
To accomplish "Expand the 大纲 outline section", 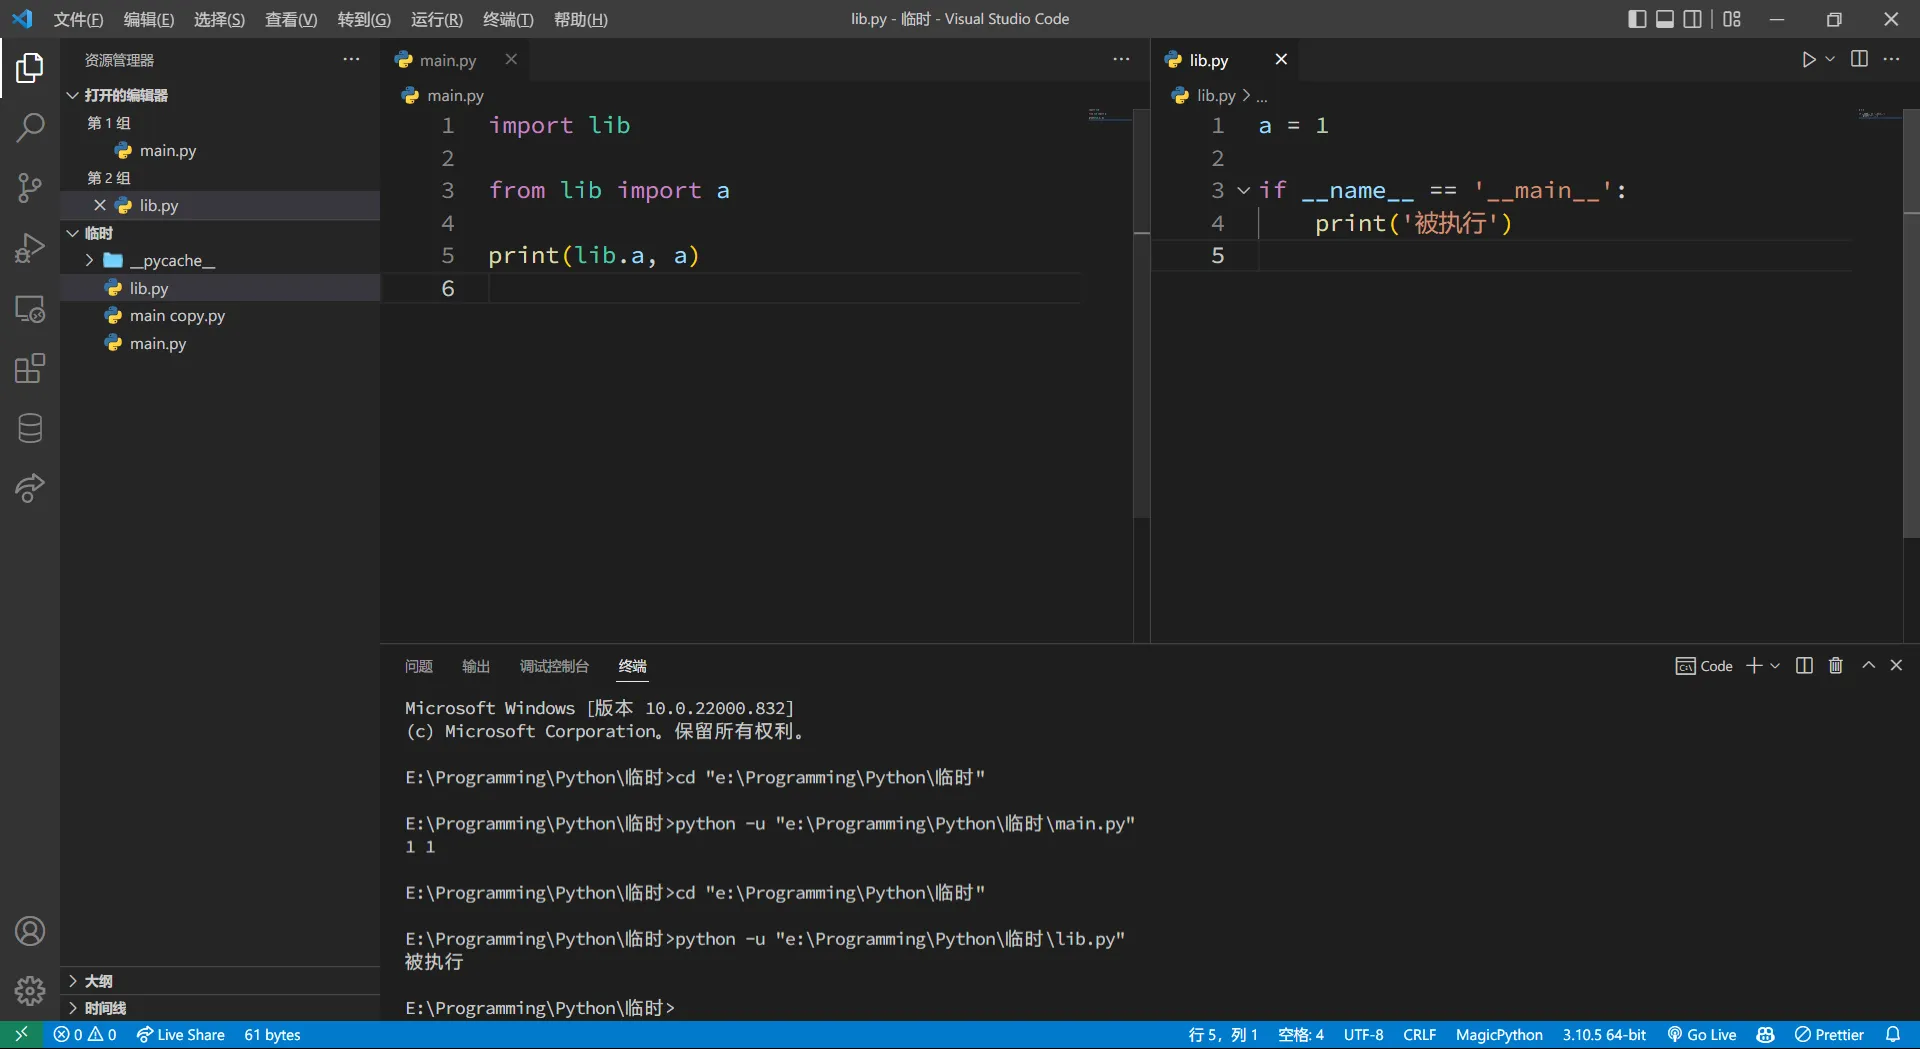I will 98,981.
